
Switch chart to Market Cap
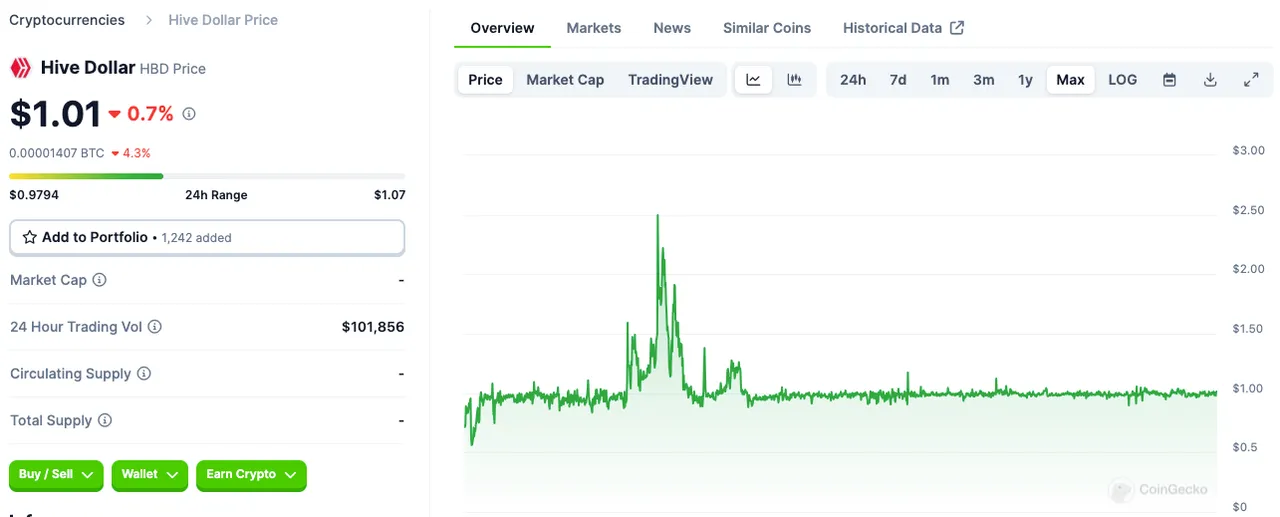pyautogui.click(x=565, y=80)
